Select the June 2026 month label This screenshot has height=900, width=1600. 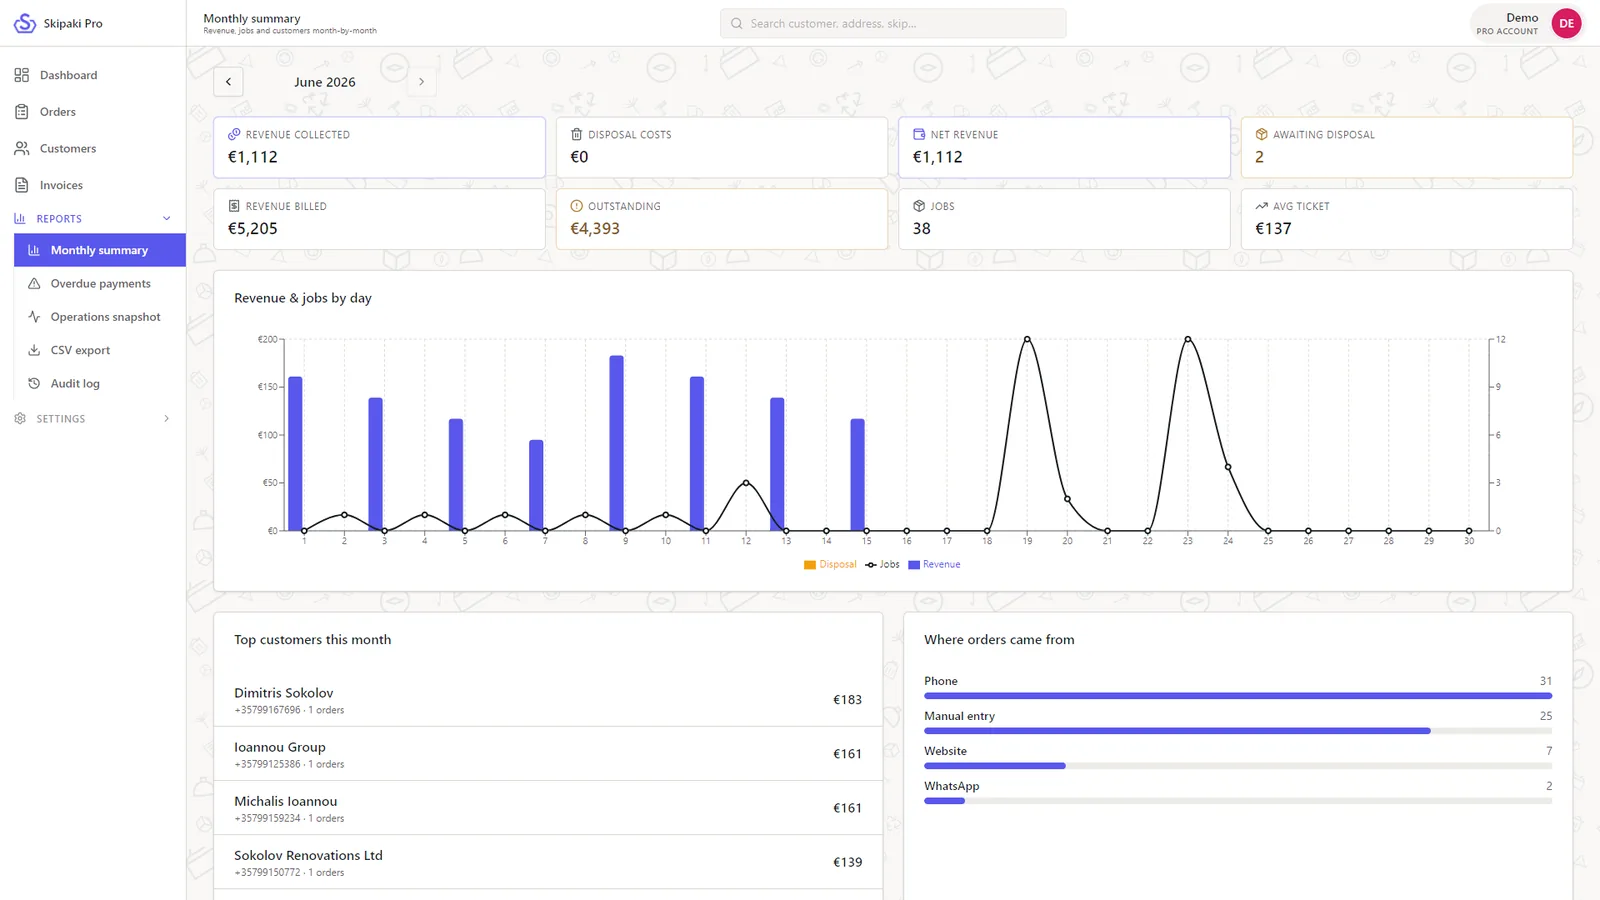tap(325, 82)
